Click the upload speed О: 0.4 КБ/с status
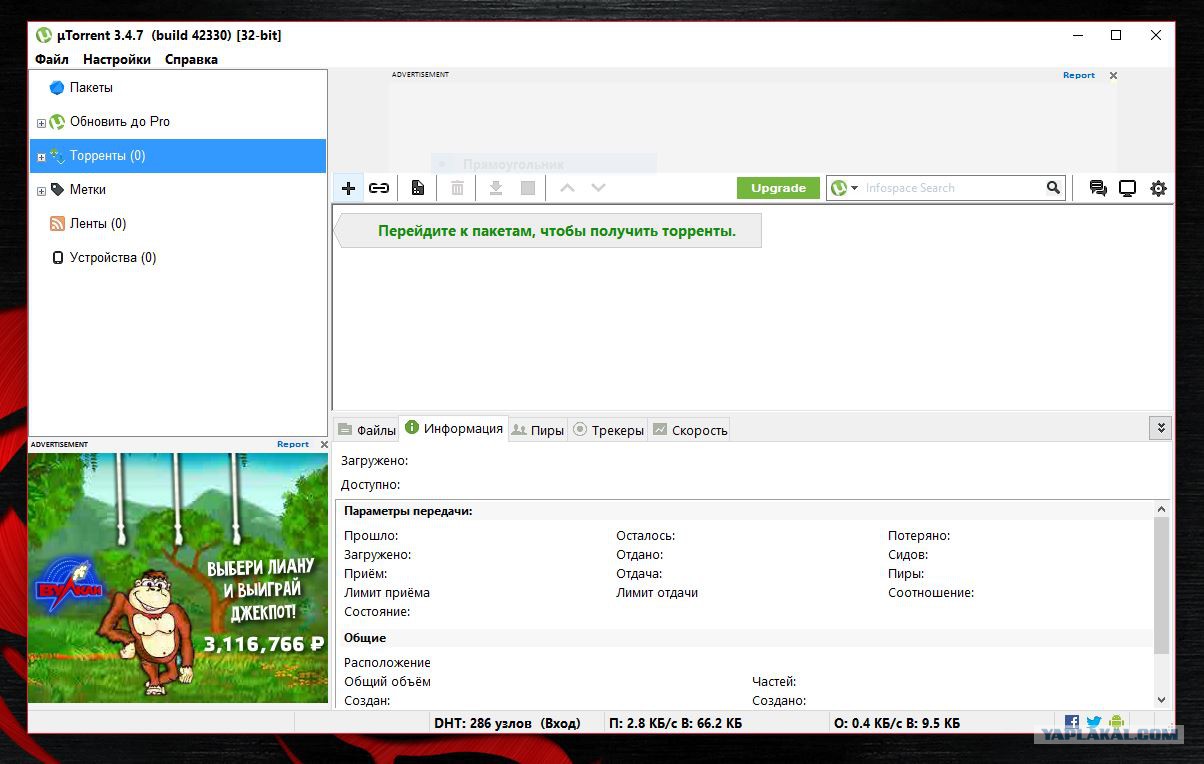 click(897, 722)
